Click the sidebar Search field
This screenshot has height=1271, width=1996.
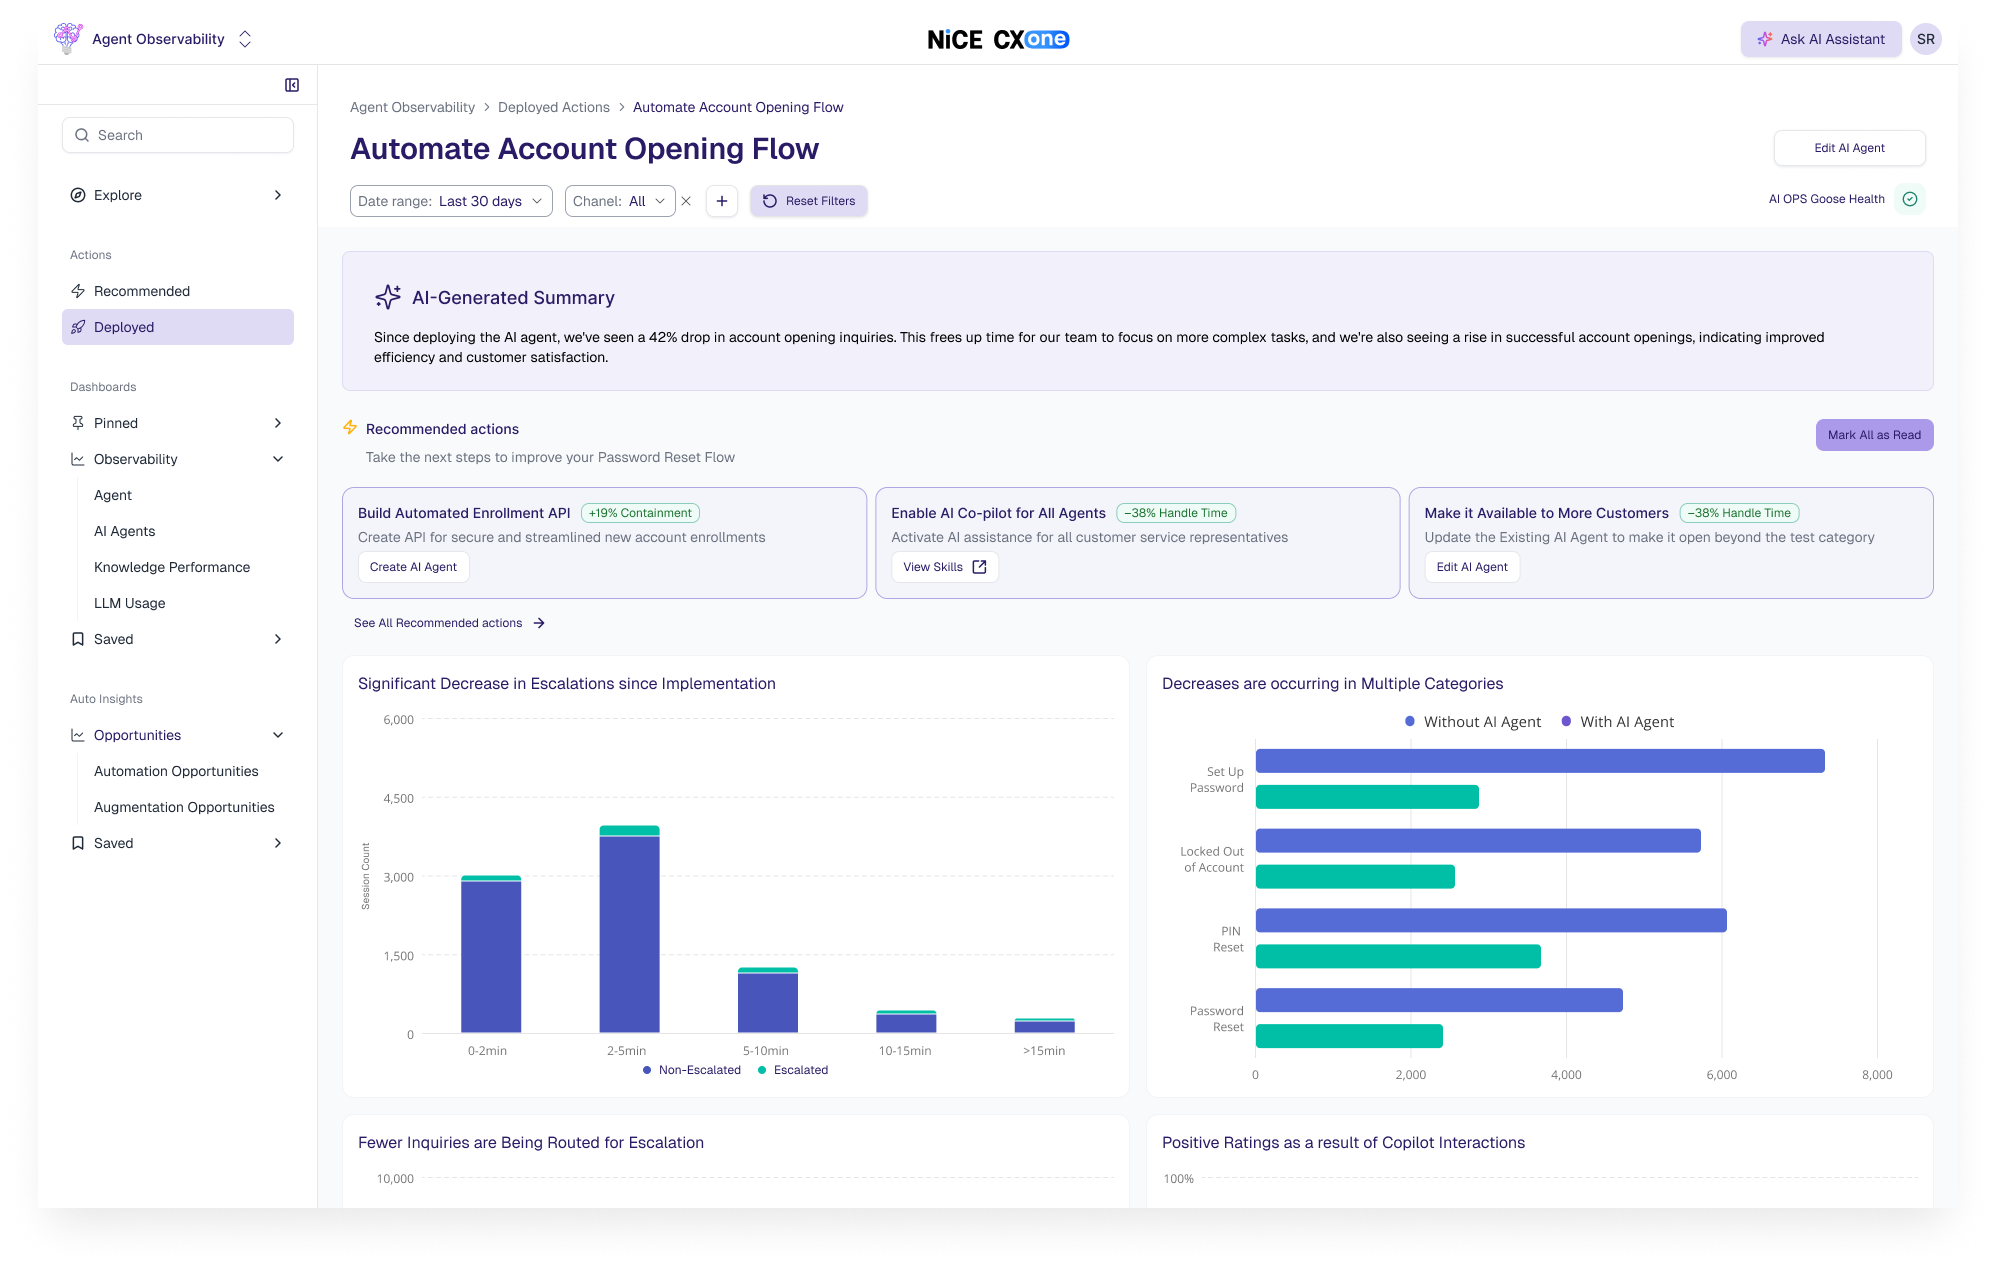click(178, 135)
